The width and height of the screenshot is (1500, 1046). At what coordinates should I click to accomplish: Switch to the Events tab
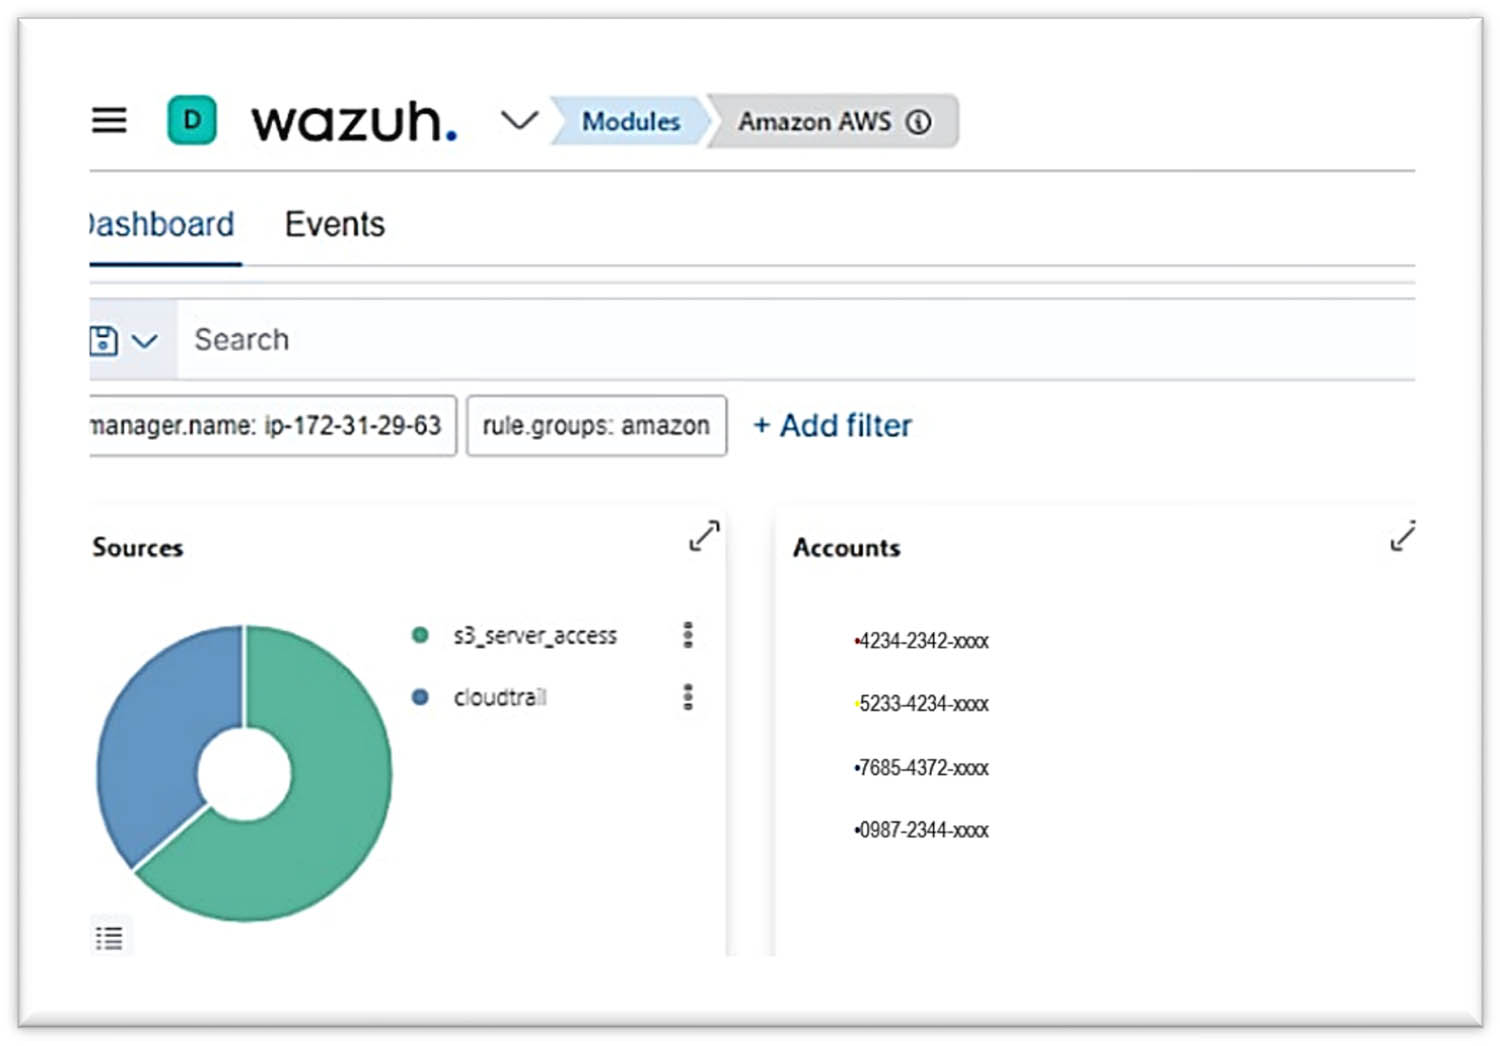[334, 224]
